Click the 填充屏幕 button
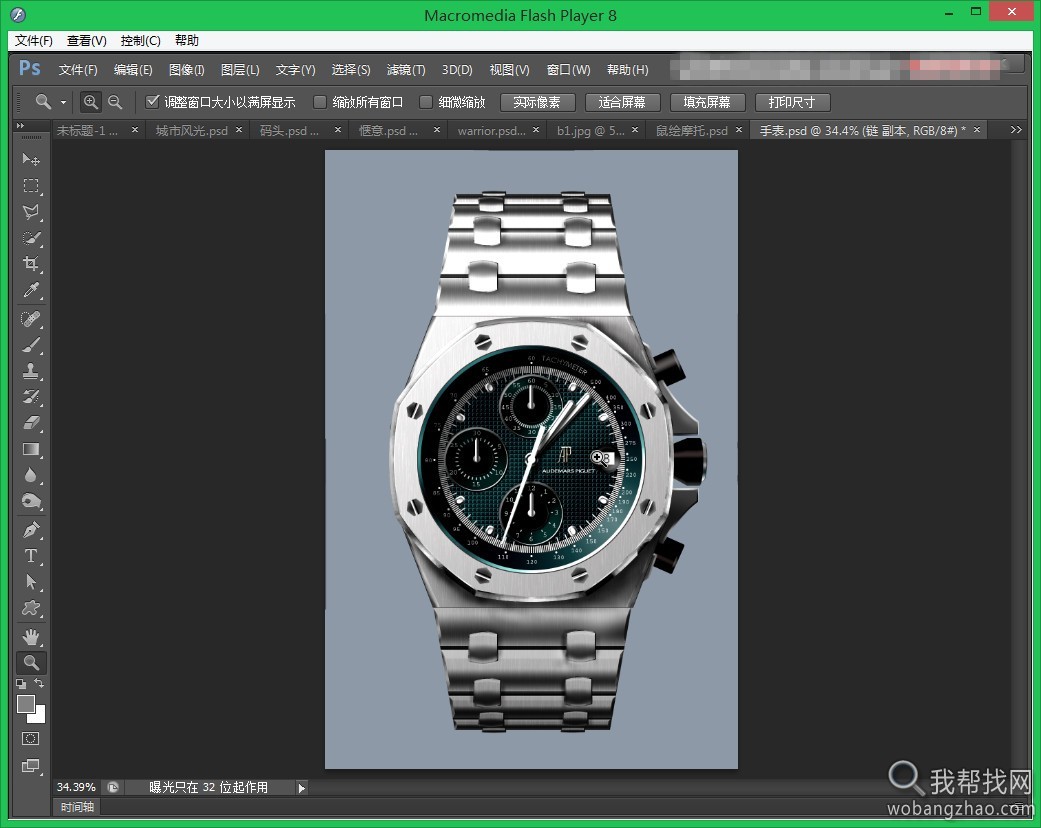Image resolution: width=1041 pixels, height=828 pixels. [707, 102]
